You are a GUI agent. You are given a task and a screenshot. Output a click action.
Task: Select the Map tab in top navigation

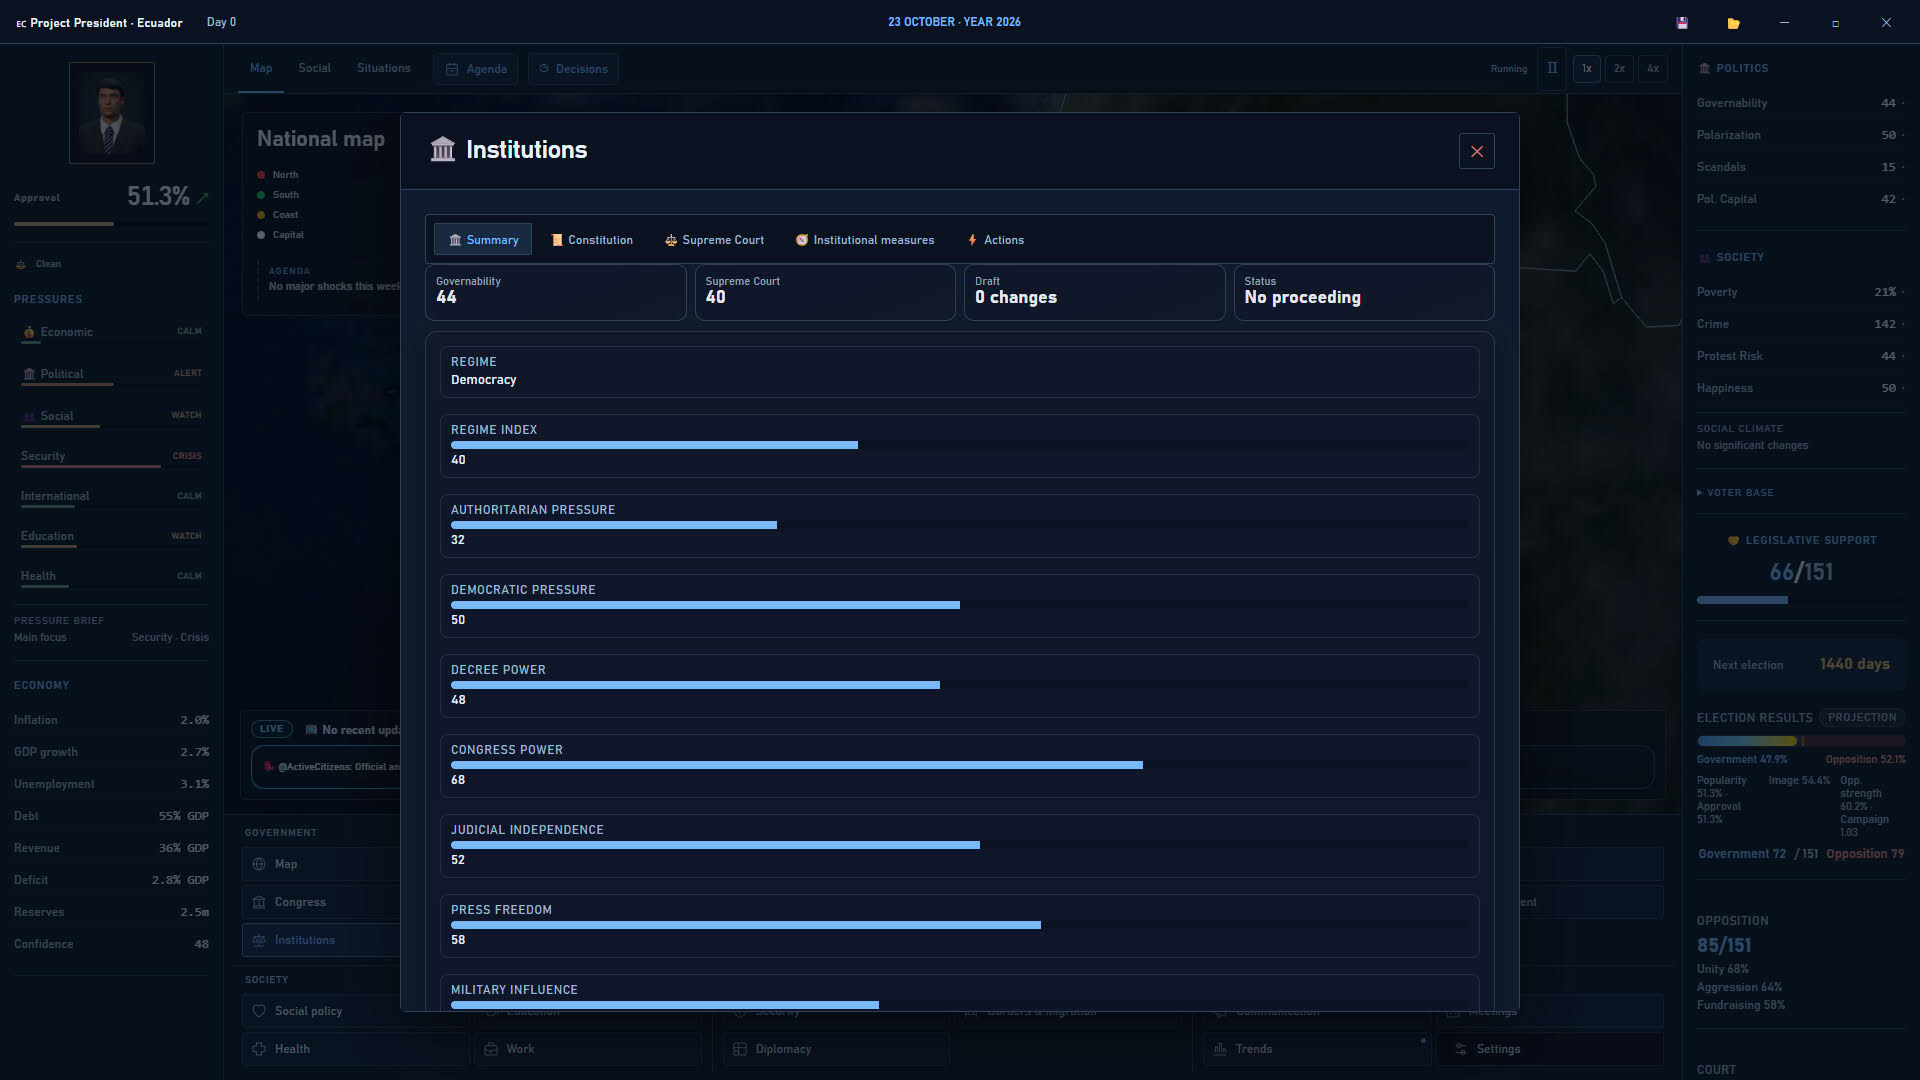click(261, 68)
